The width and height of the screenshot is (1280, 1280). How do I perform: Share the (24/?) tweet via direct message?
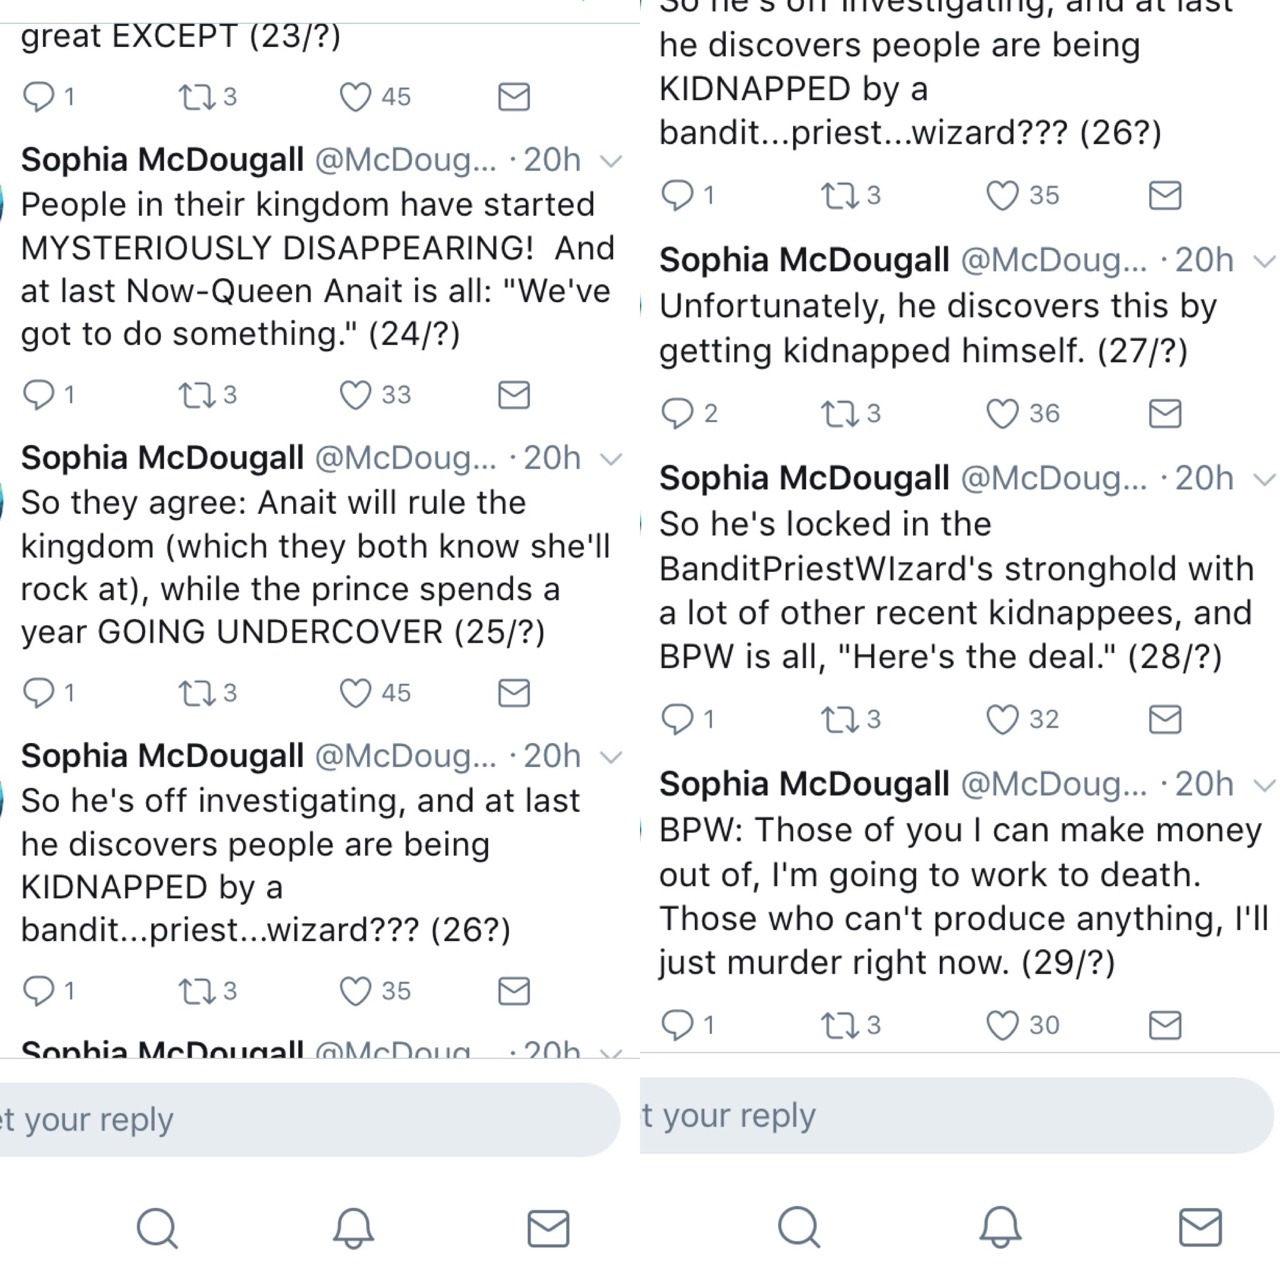pyautogui.click(x=514, y=395)
